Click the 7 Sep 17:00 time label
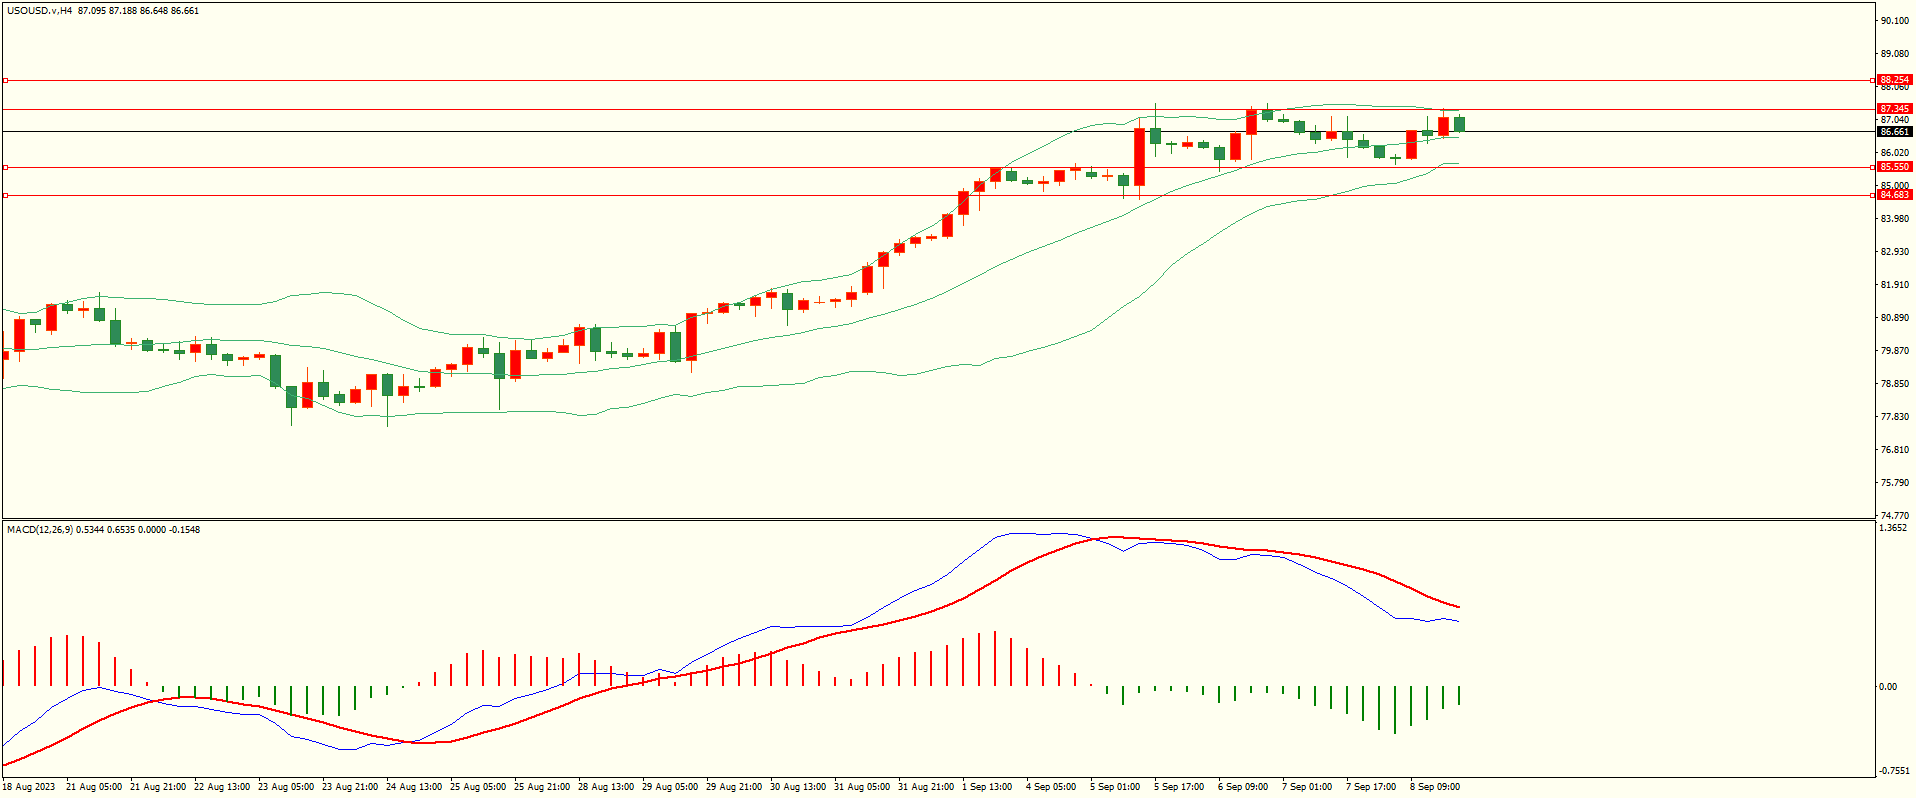 (1371, 787)
